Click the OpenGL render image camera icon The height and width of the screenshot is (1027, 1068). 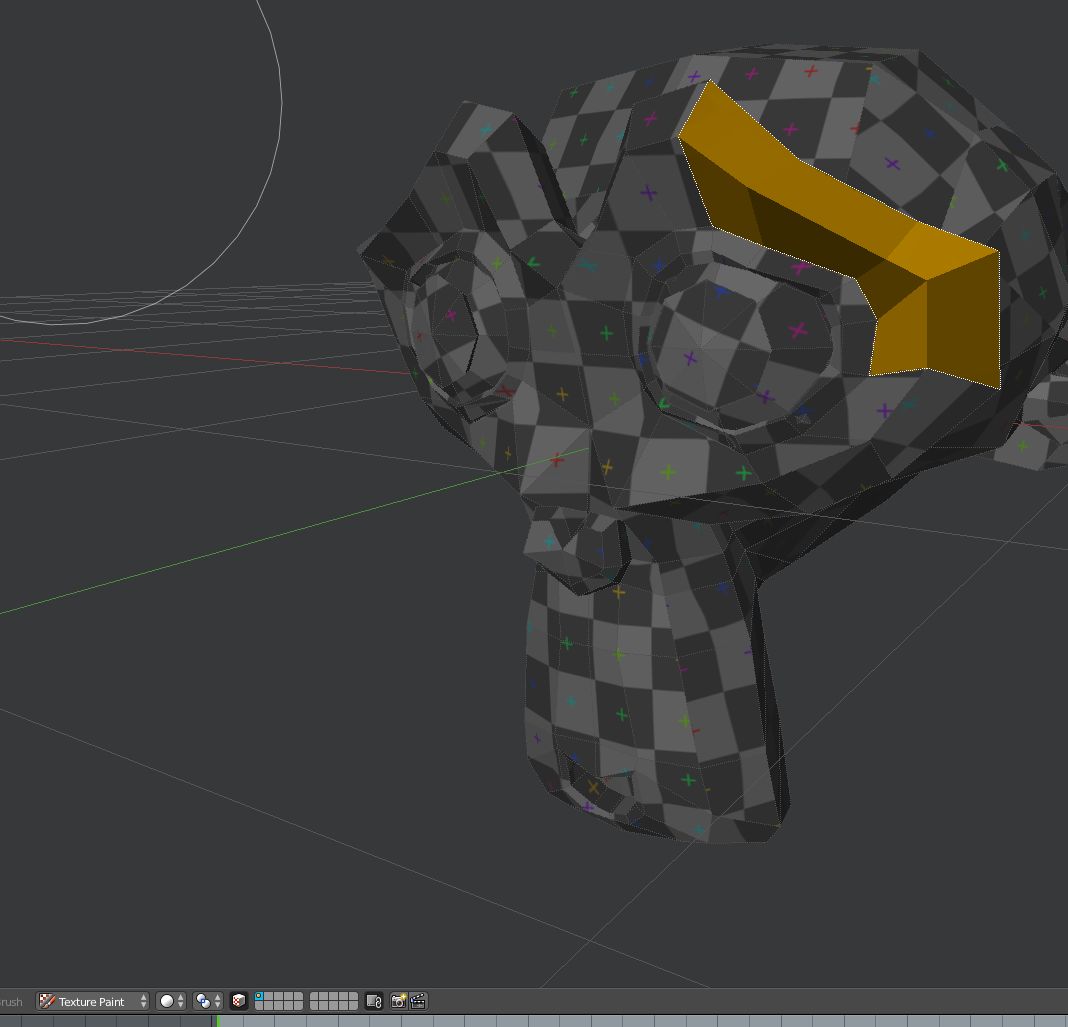398,1001
